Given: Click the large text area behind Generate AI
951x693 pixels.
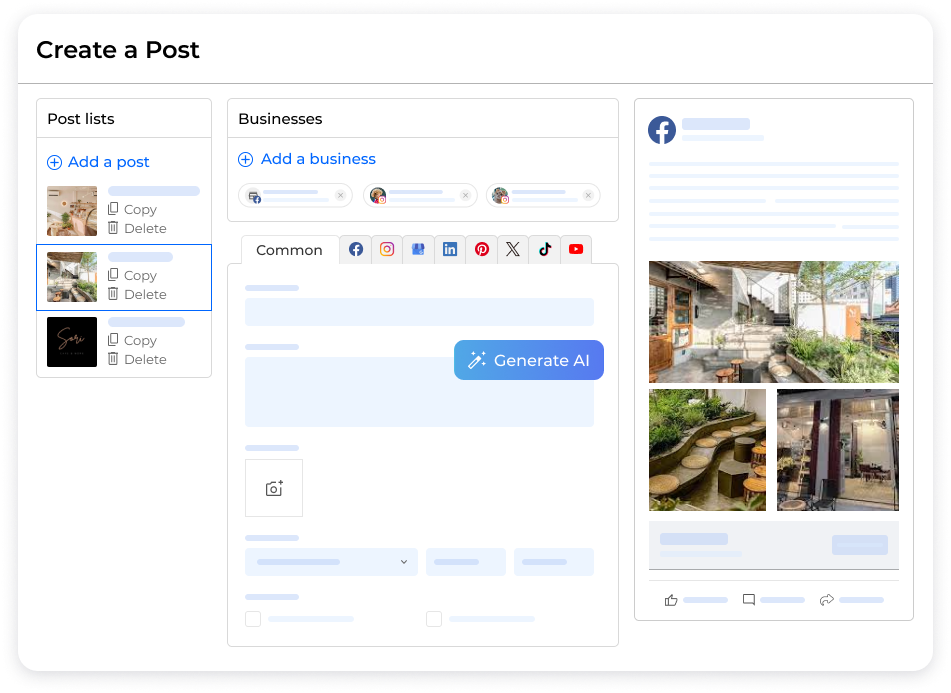Looking at the screenshot, I should 419,392.
